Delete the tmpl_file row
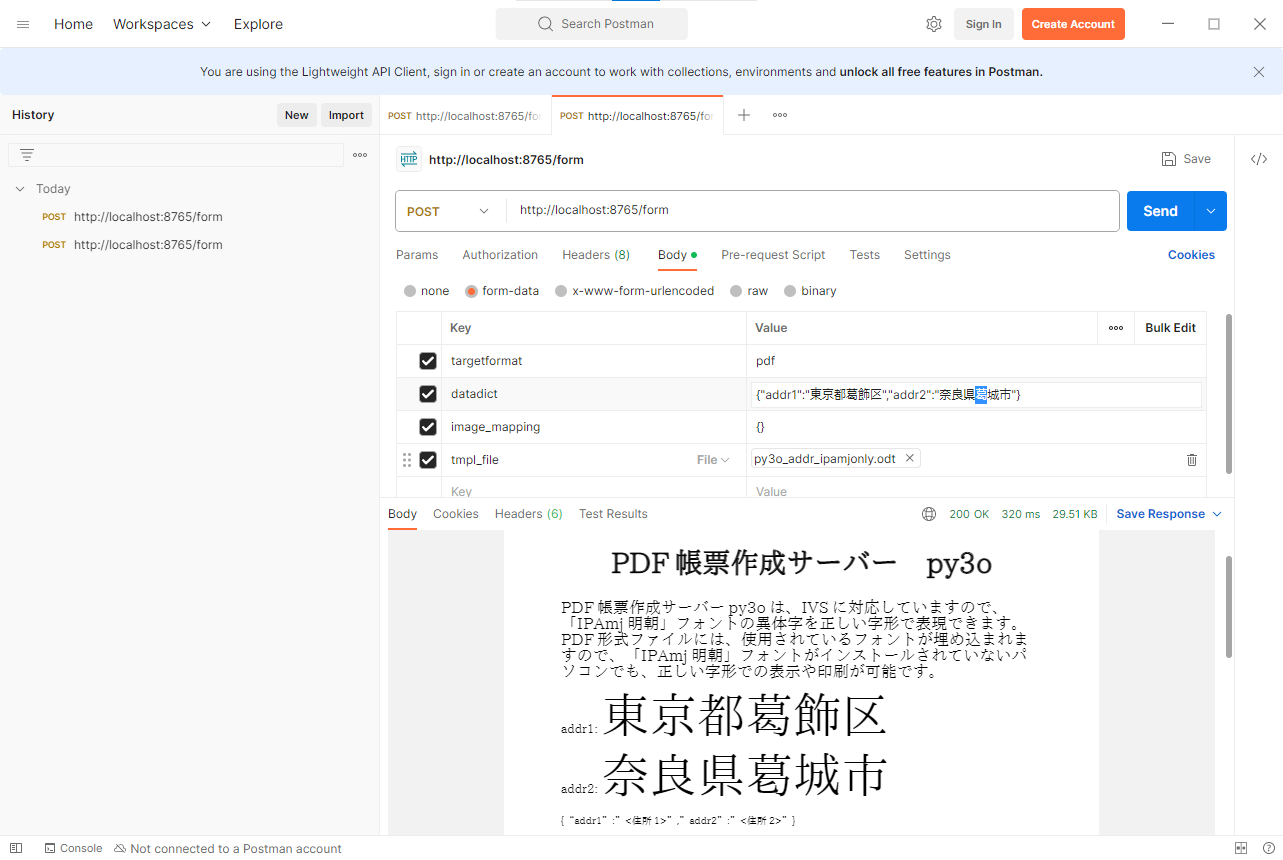Image resolution: width=1283 pixels, height=860 pixels. [x=1192, y=460]
